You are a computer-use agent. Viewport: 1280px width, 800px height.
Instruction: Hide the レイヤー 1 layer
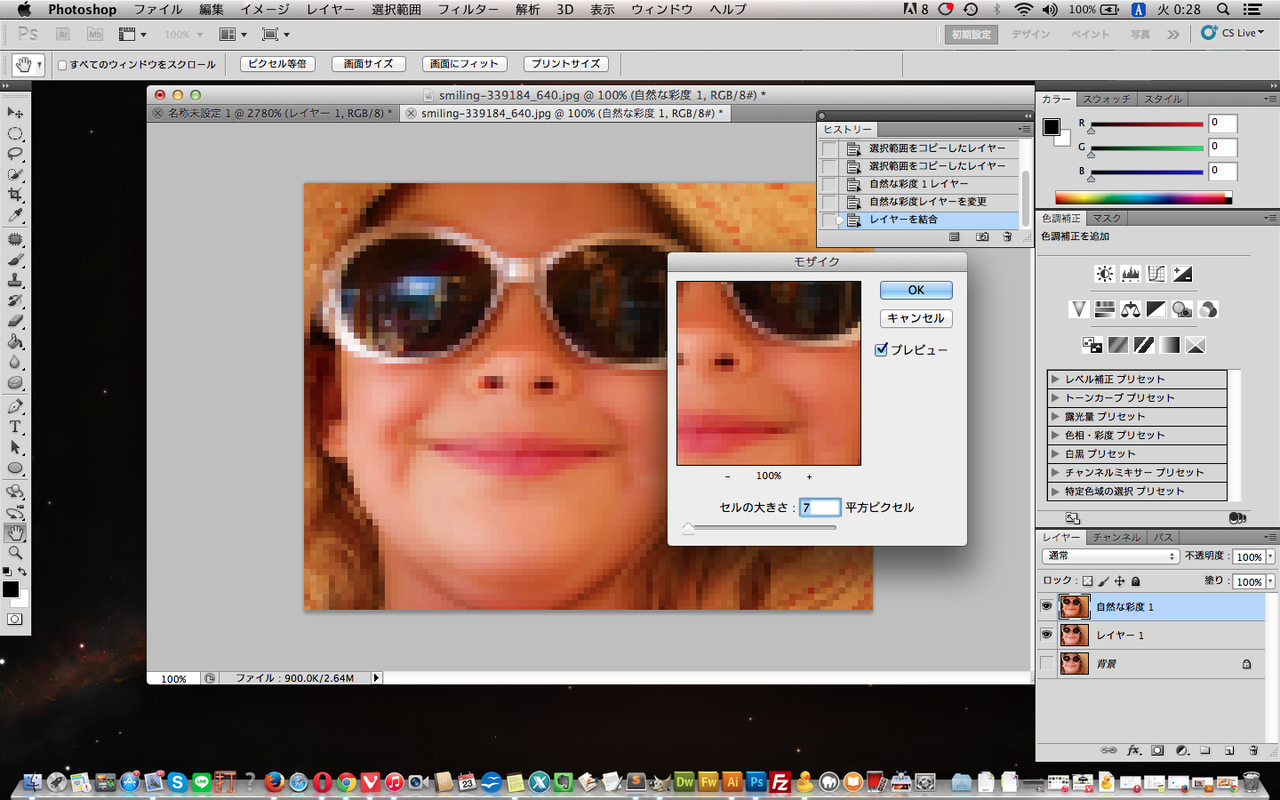pos(1047,635)
